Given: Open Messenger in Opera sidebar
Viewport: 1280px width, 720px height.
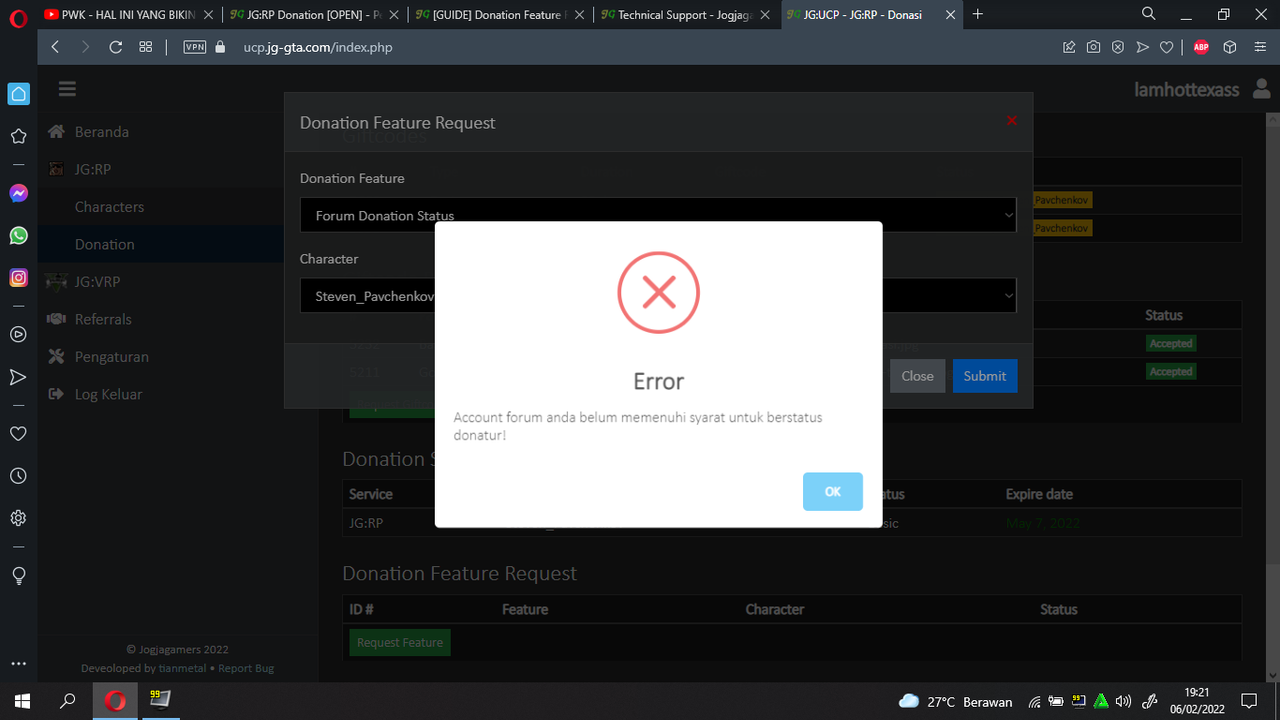Looking at the screenshot, I should [18, 193].
